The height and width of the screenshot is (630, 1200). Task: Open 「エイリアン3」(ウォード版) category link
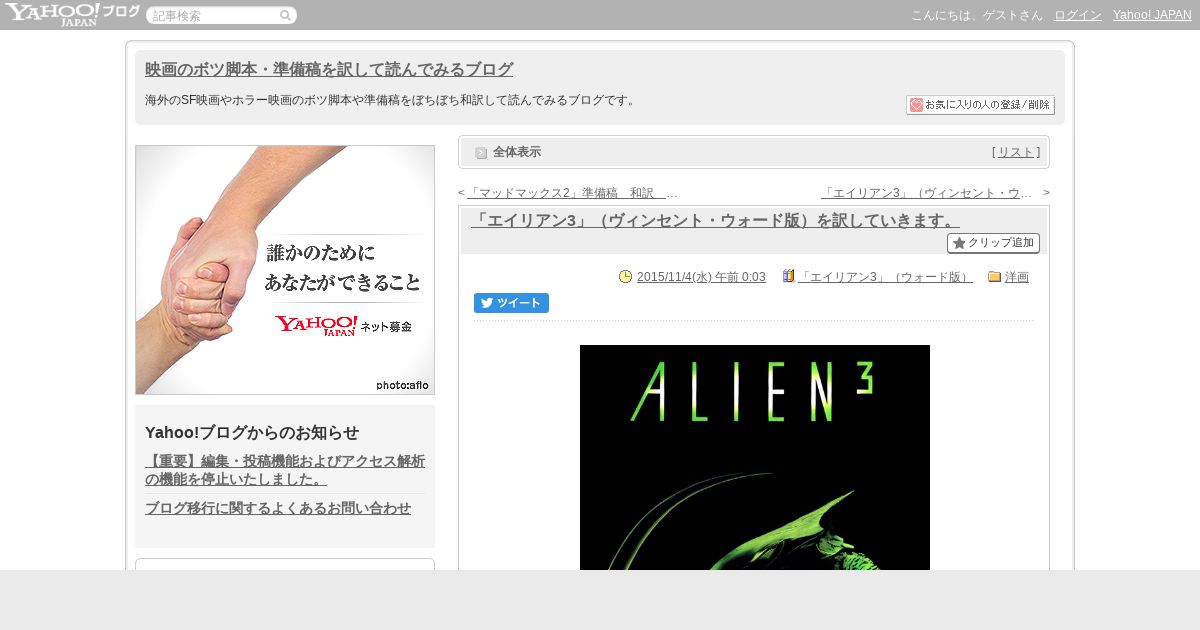point(885,277)
